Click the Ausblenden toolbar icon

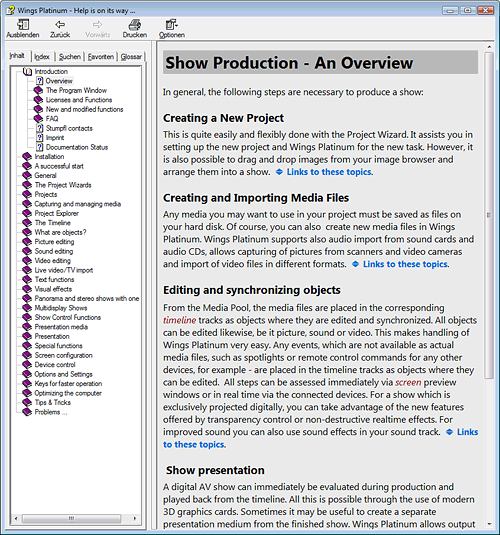(x=23, y=25)
